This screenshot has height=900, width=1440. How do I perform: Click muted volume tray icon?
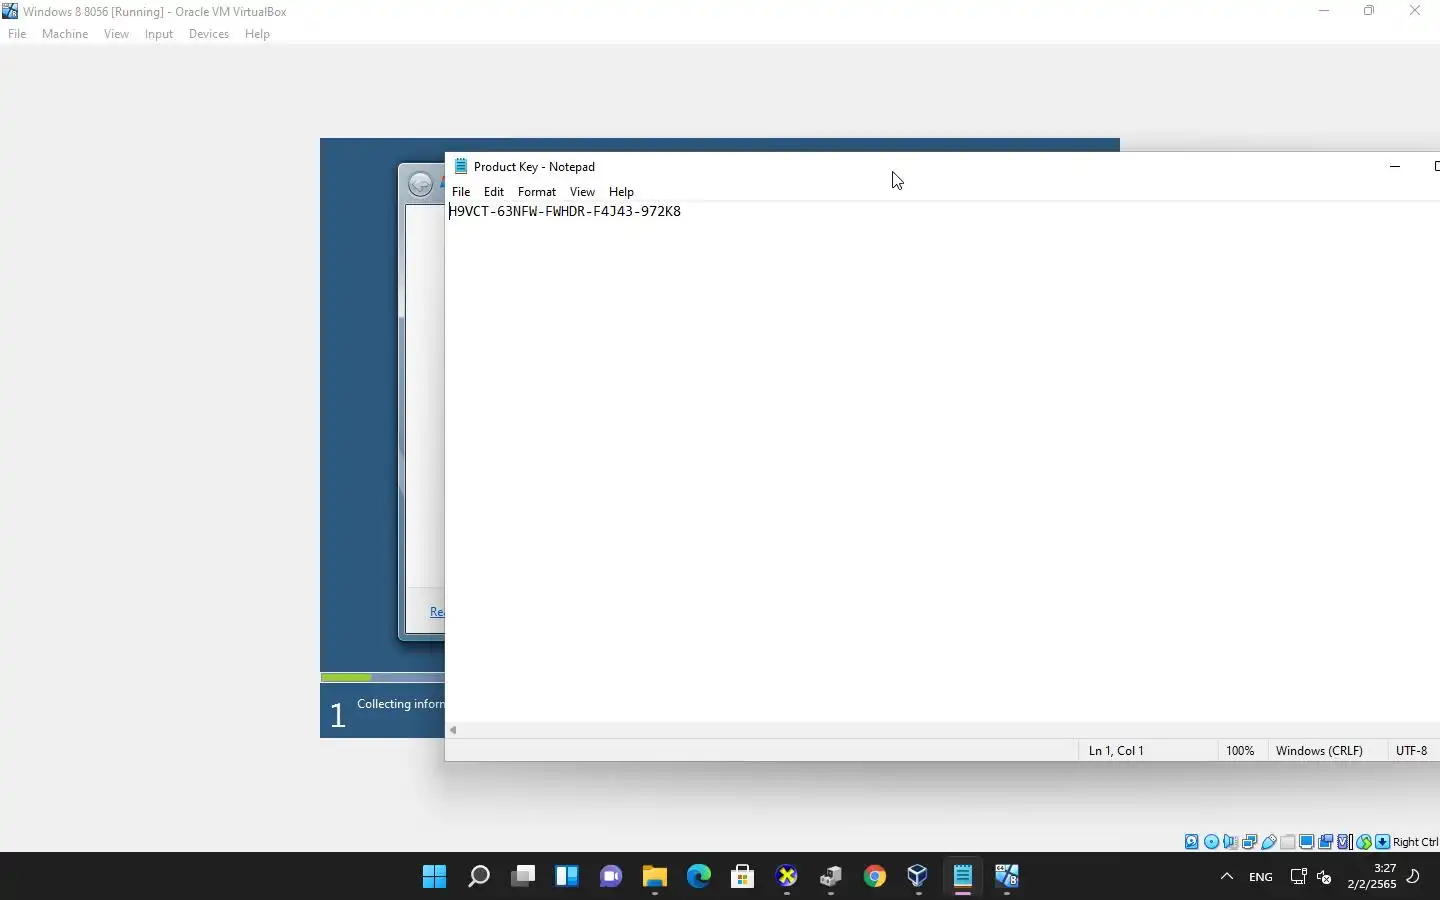[x=1324, y=877]
